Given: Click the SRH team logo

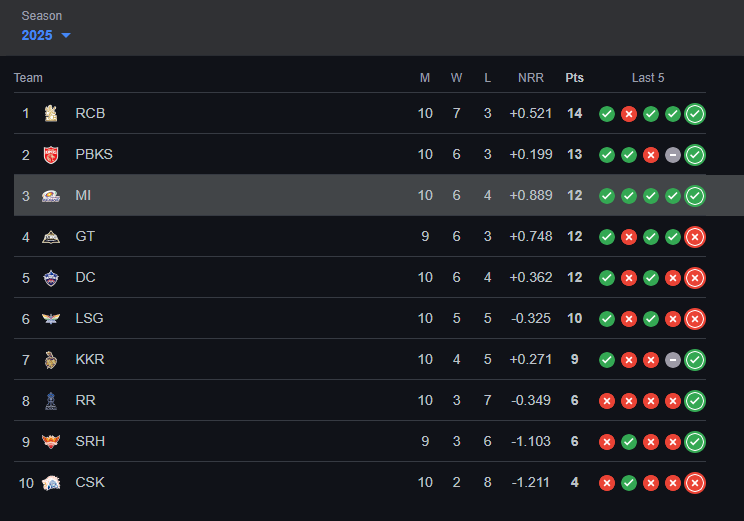Looking at the screenshot, I should coord(51,442).
